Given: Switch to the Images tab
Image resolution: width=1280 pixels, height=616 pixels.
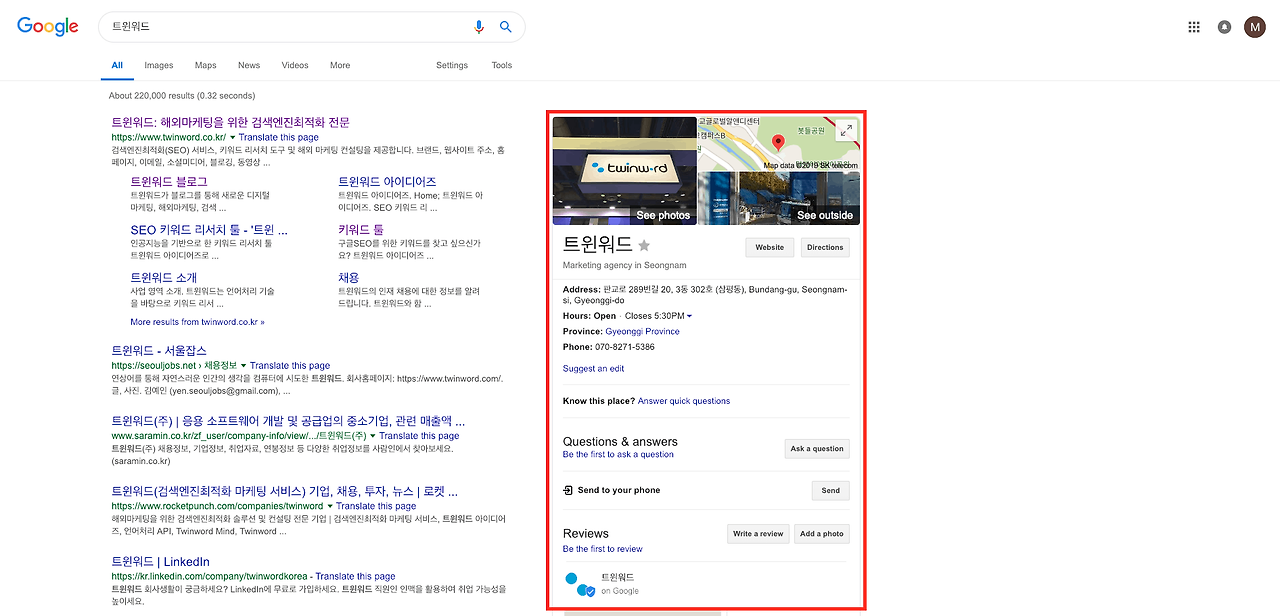Looking at the screenshot, I should coord(158,65).
